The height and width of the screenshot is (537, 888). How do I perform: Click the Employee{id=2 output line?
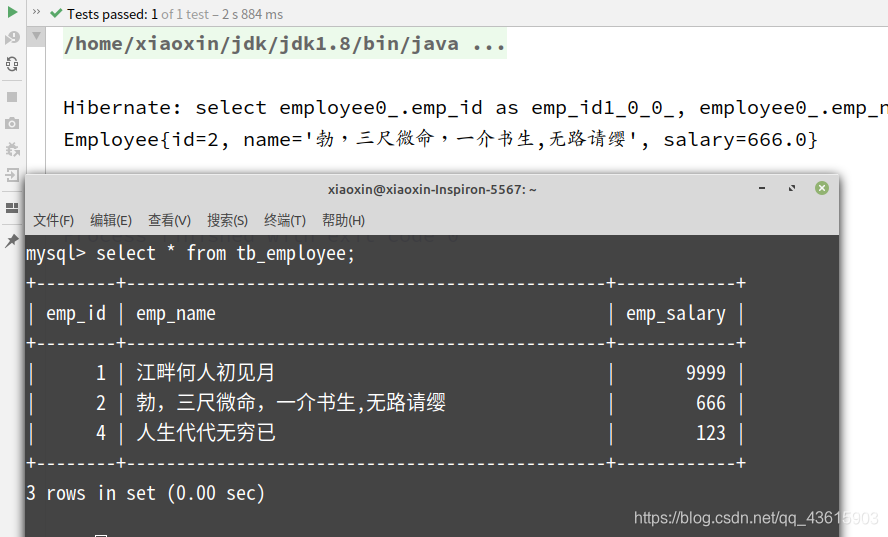[441, 139]
